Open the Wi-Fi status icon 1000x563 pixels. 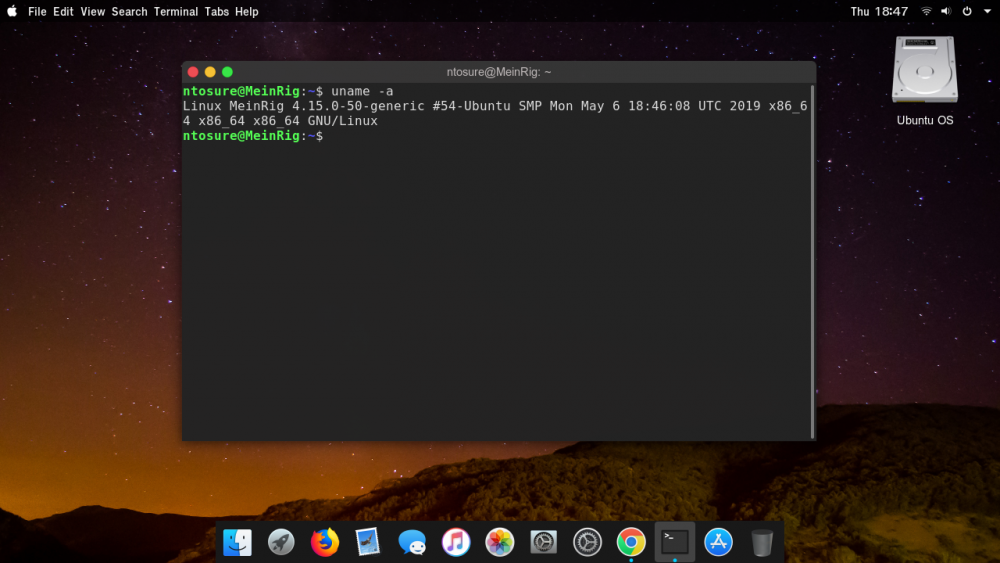pos(926,11)
